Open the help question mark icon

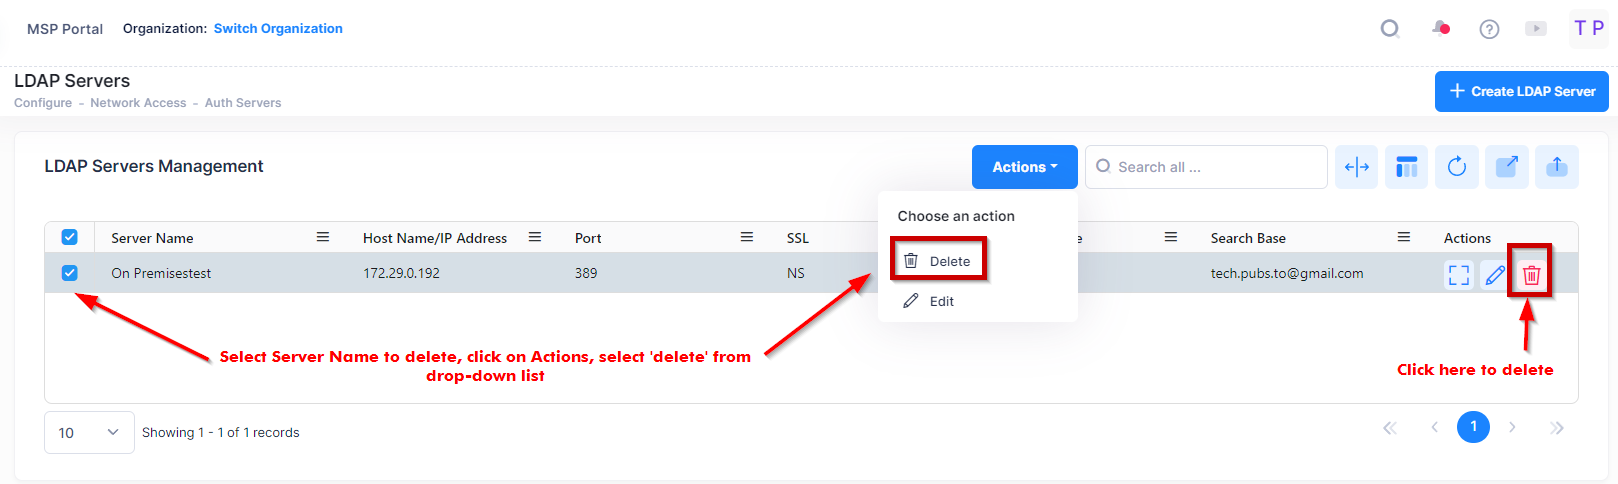pyautogui.click(x=1489, y=29)
